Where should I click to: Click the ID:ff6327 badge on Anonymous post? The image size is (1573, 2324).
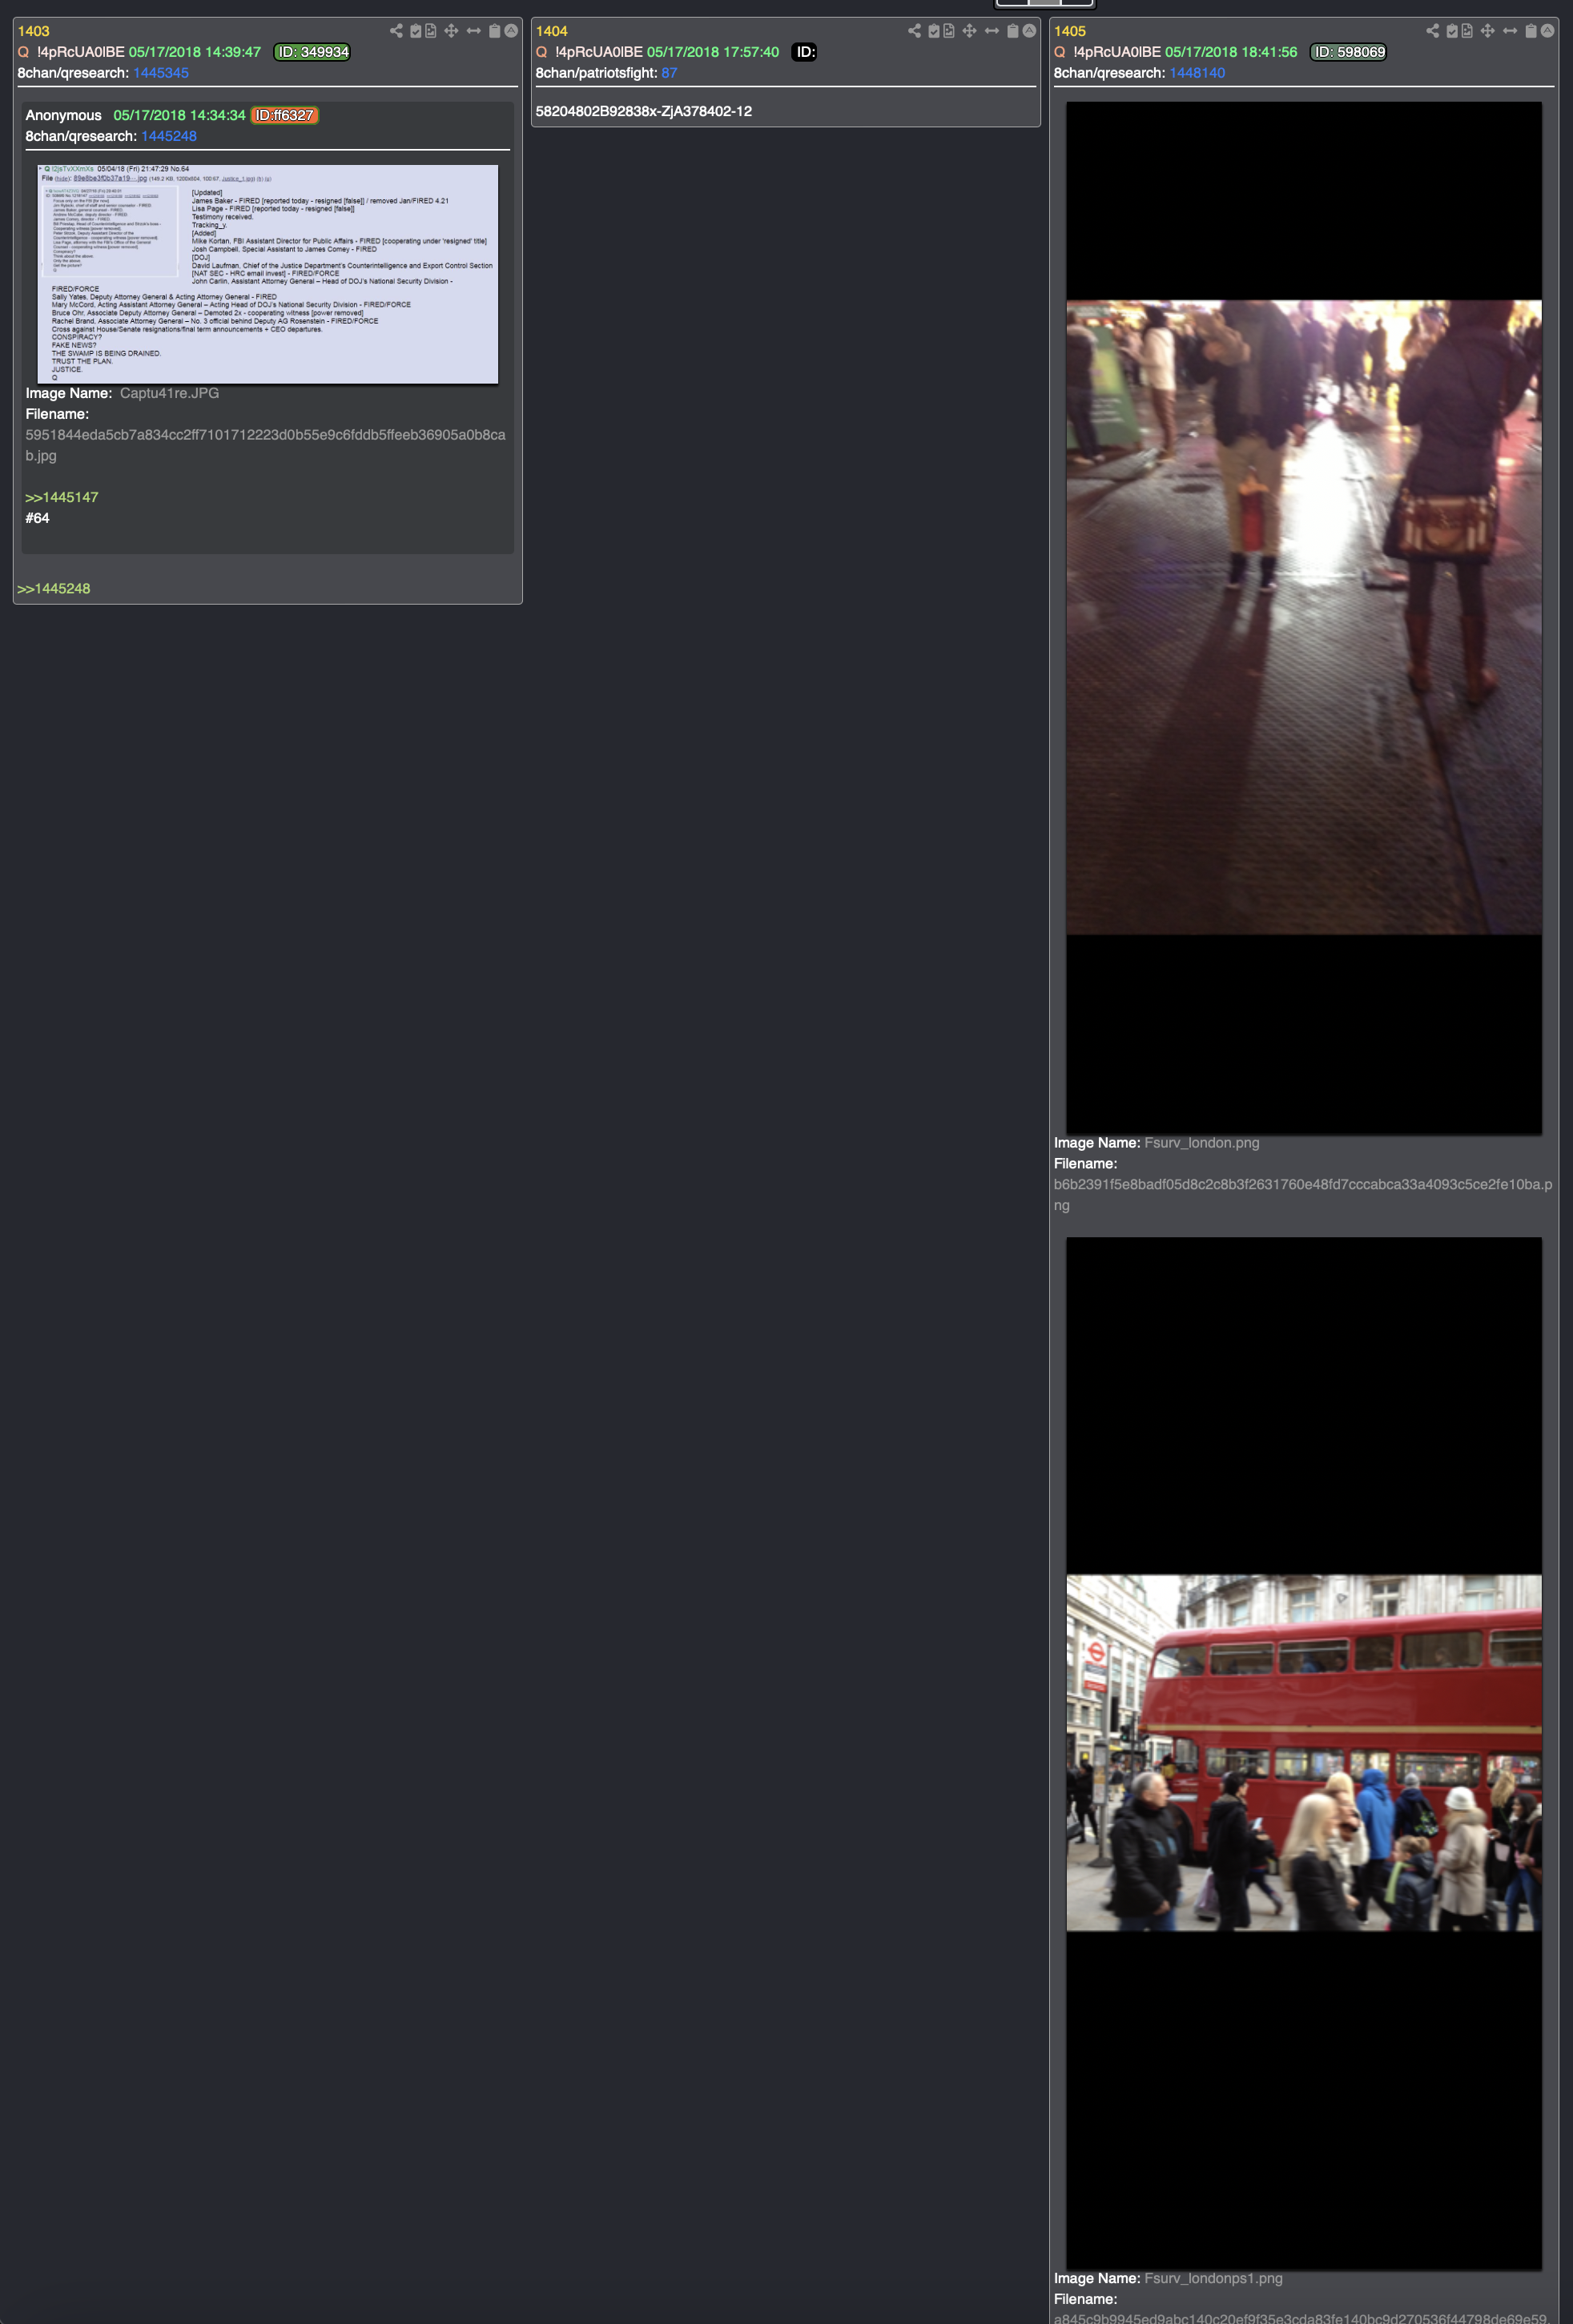click(285, 115)
